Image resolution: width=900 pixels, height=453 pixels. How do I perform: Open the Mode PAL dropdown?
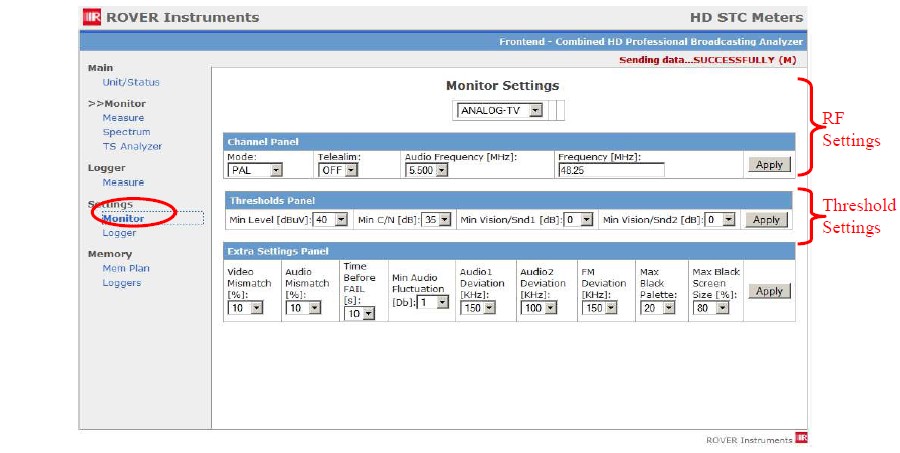[x=255, y=171]
